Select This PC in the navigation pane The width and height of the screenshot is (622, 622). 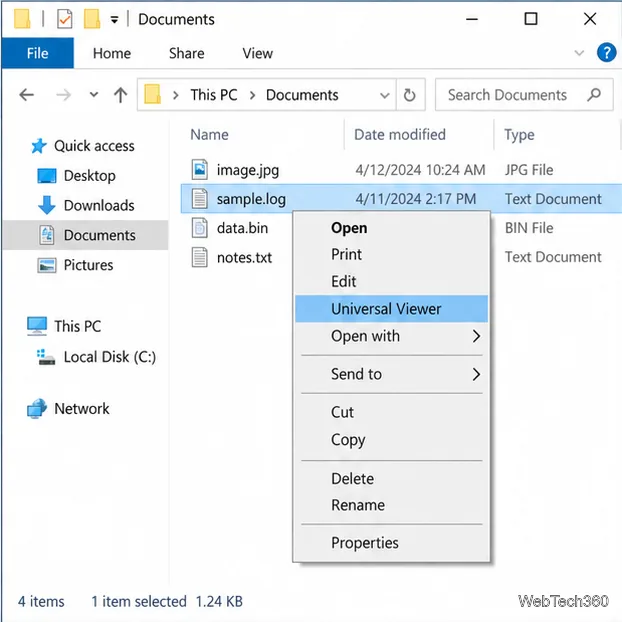point(78,326)
